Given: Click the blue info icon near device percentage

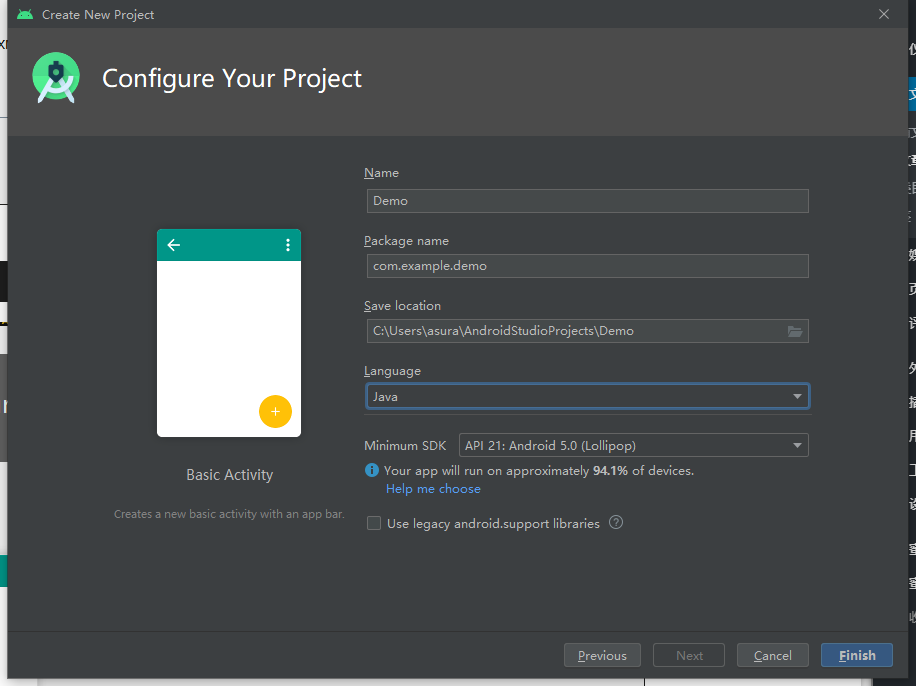Looking at the screenshot, I should coord(372,470).
